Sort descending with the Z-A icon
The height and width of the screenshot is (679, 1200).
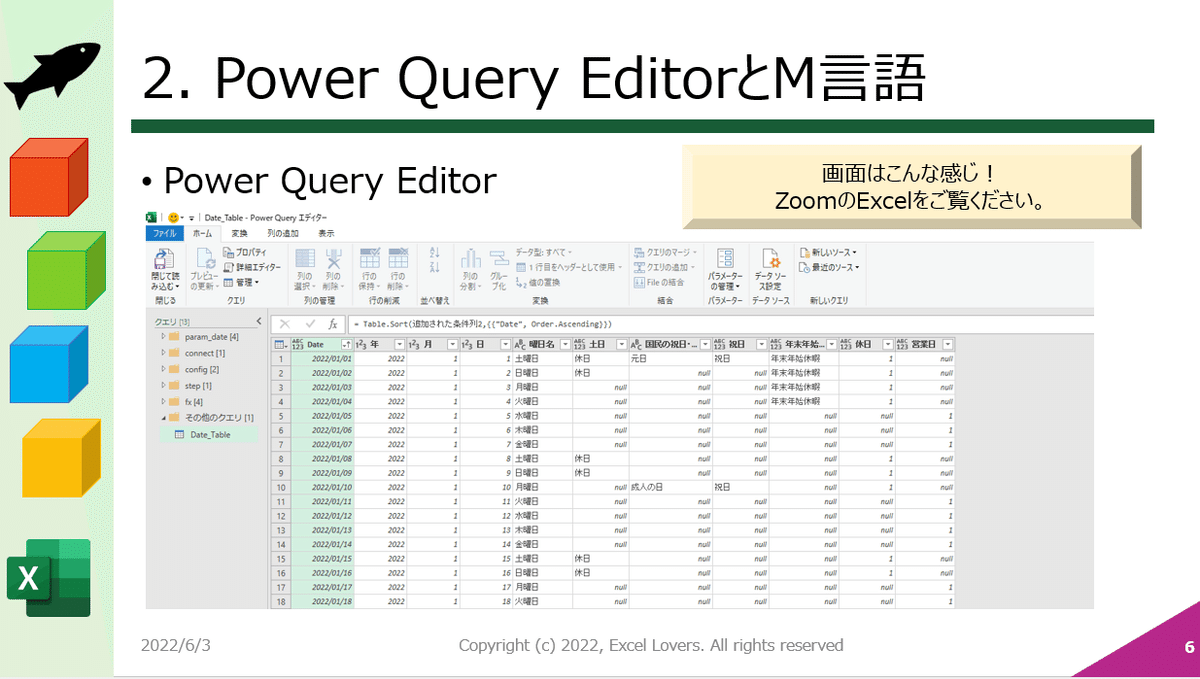tap(435, 267)
